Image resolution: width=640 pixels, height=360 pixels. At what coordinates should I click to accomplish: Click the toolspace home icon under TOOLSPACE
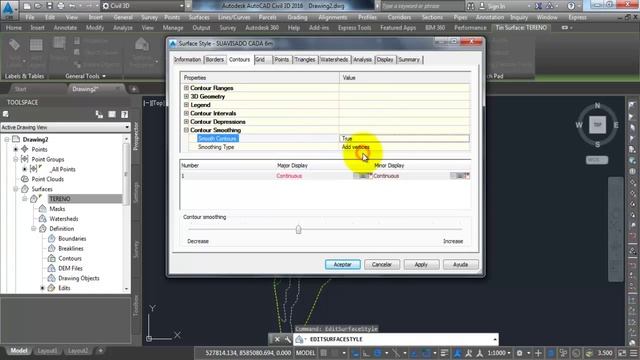(x=6, y=114)
